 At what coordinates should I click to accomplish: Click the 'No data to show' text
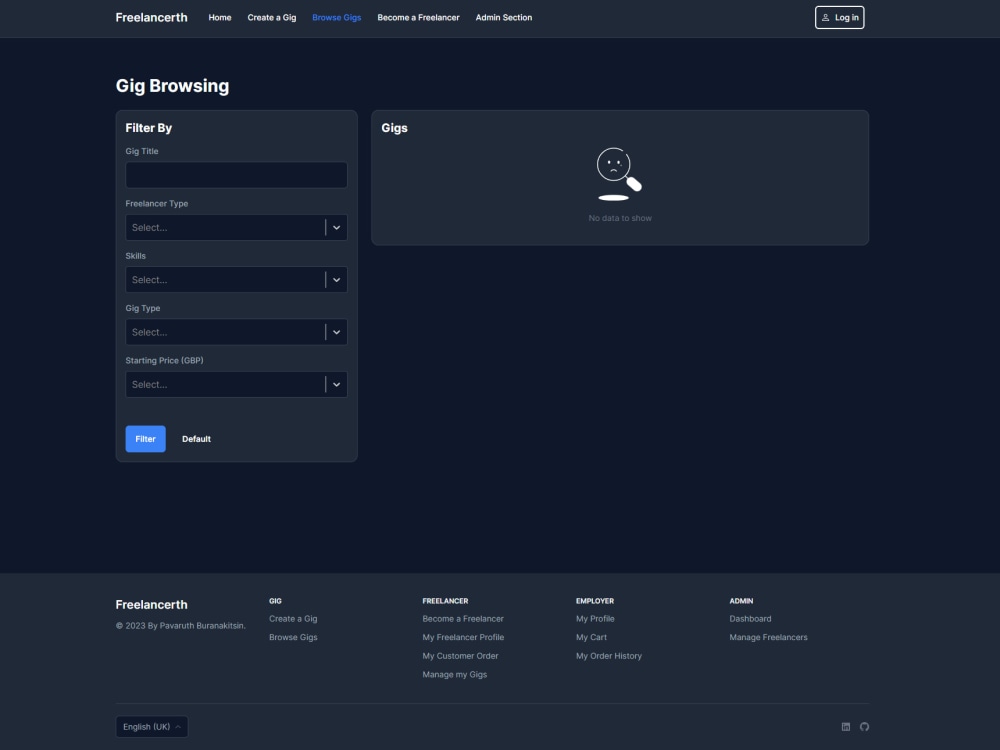(620, 218)
